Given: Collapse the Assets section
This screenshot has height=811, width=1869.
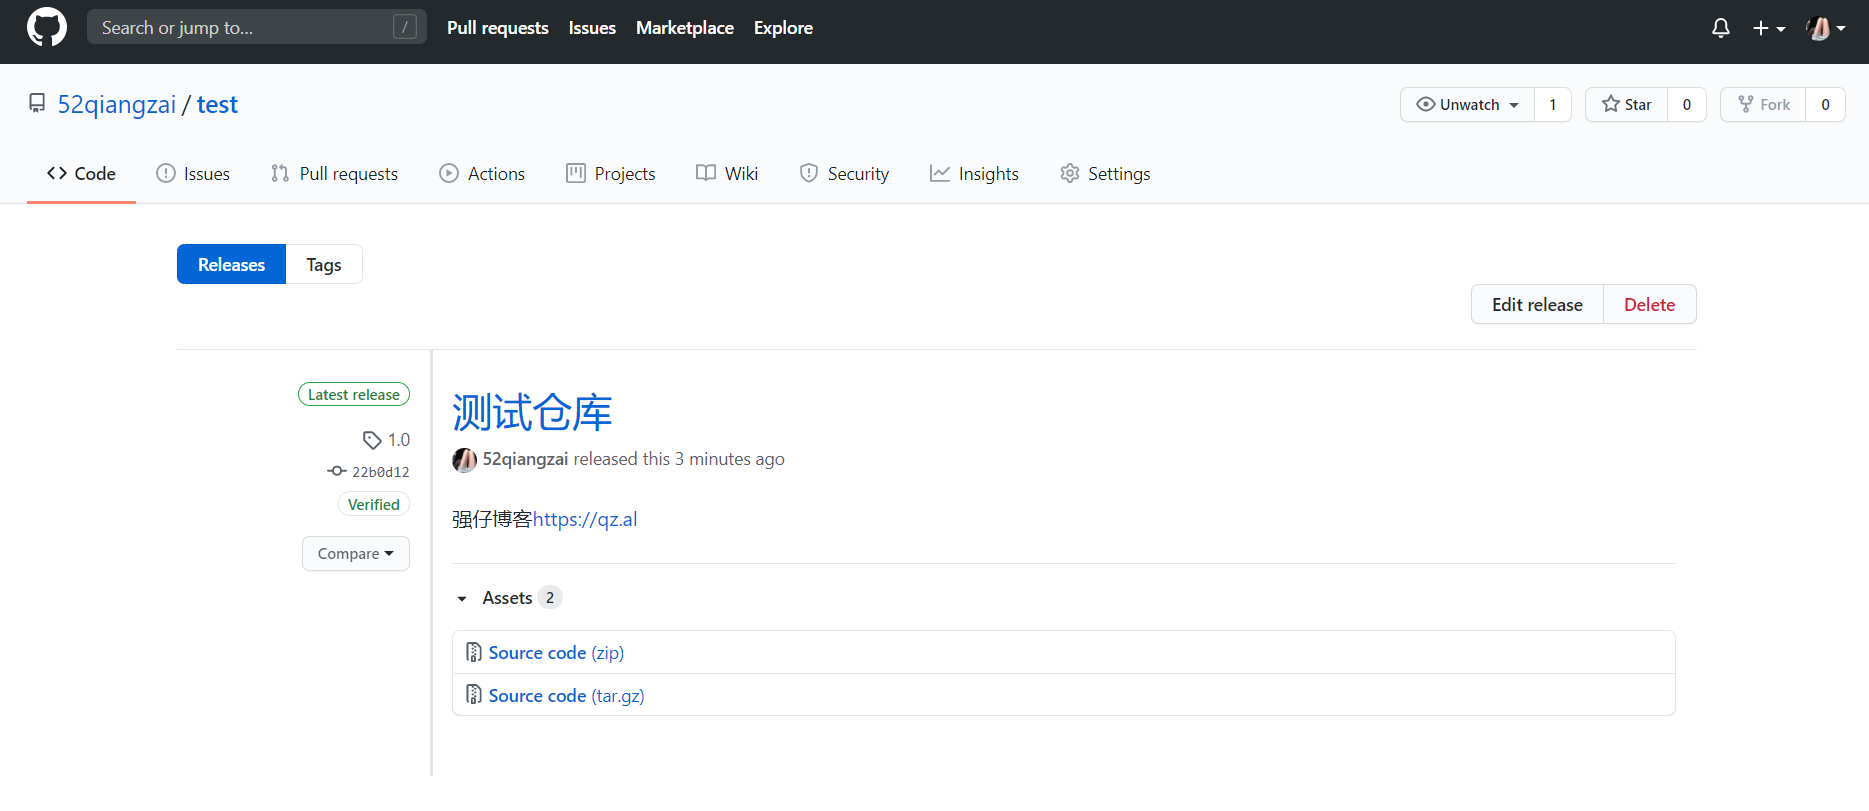Looking at the screenshot, I should coord(462,598).
